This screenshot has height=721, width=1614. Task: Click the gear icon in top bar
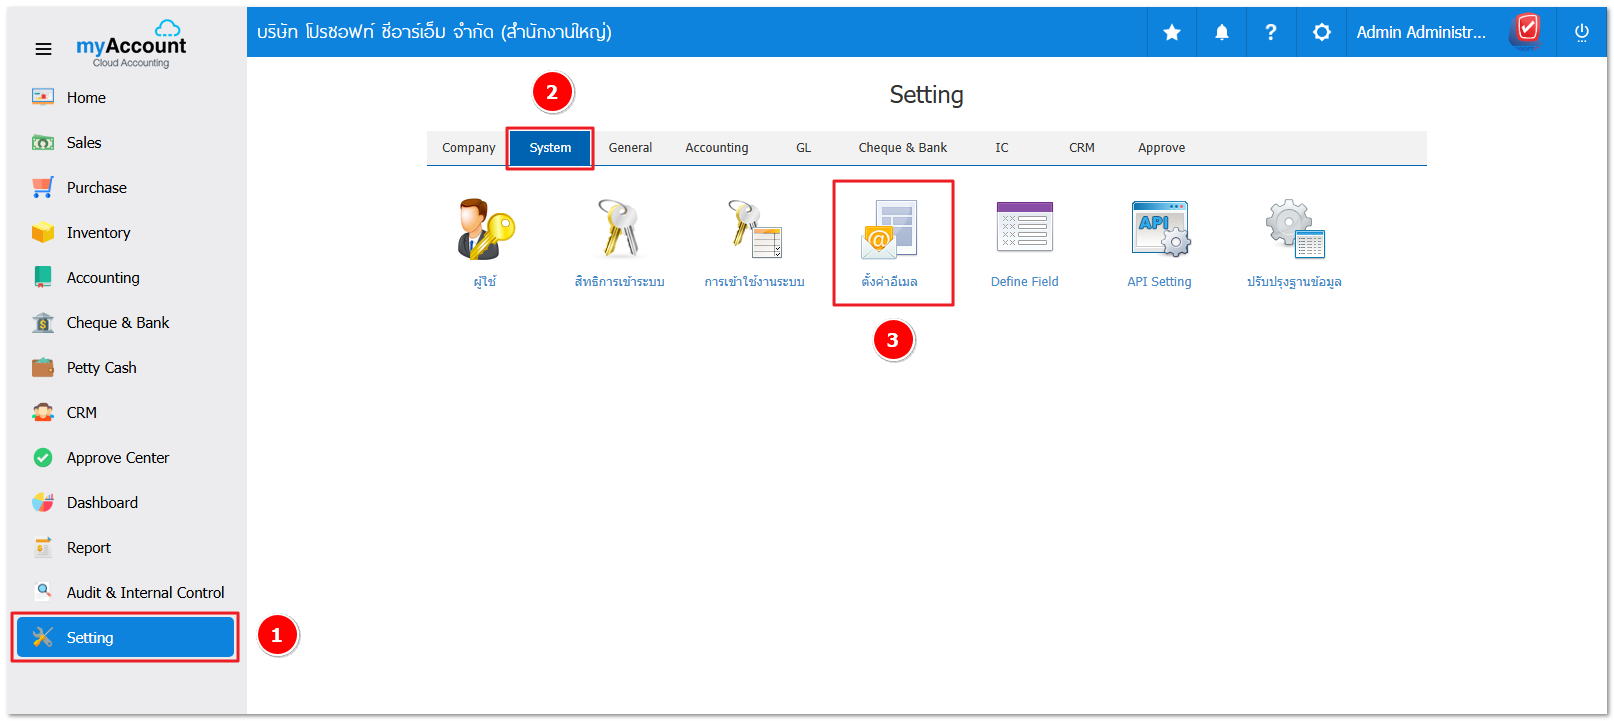1321,33
